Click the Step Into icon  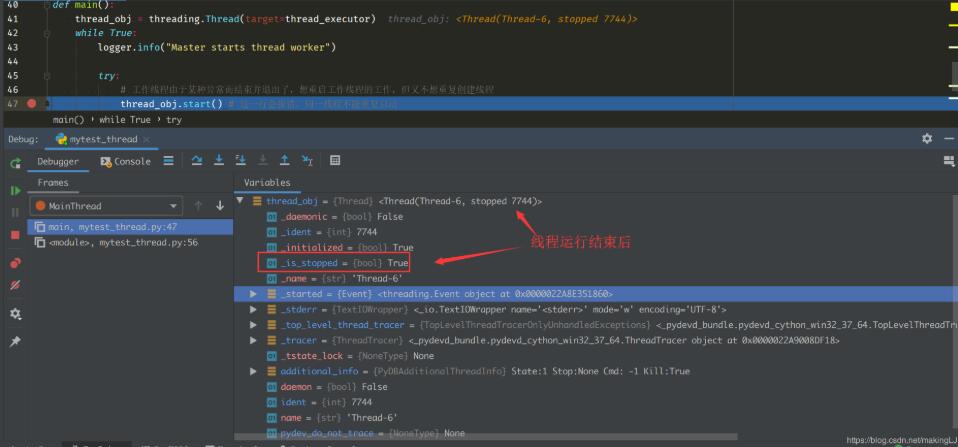(219, 161)
